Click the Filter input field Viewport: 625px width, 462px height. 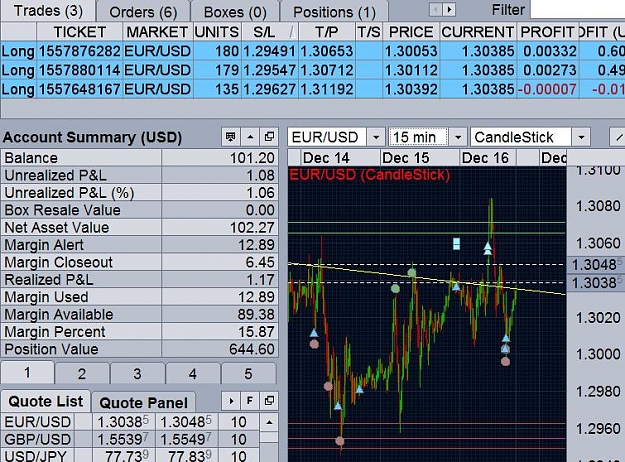(577, 9)
